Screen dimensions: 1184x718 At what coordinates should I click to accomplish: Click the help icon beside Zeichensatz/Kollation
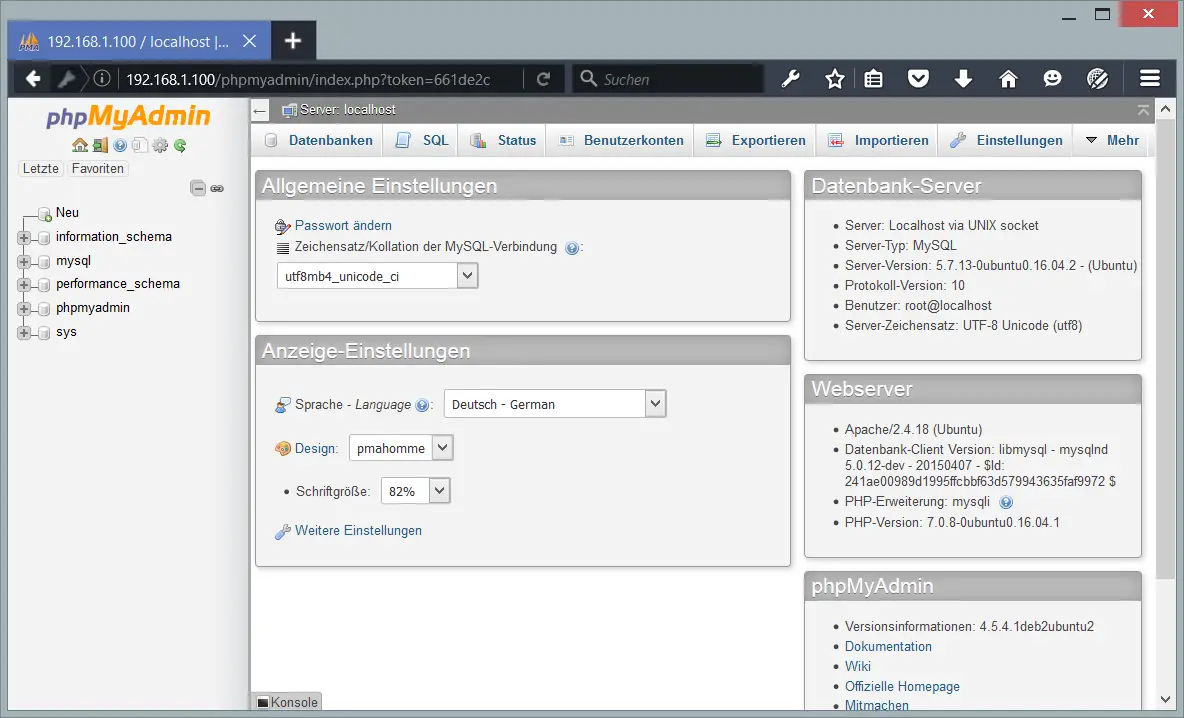point(572,248)
